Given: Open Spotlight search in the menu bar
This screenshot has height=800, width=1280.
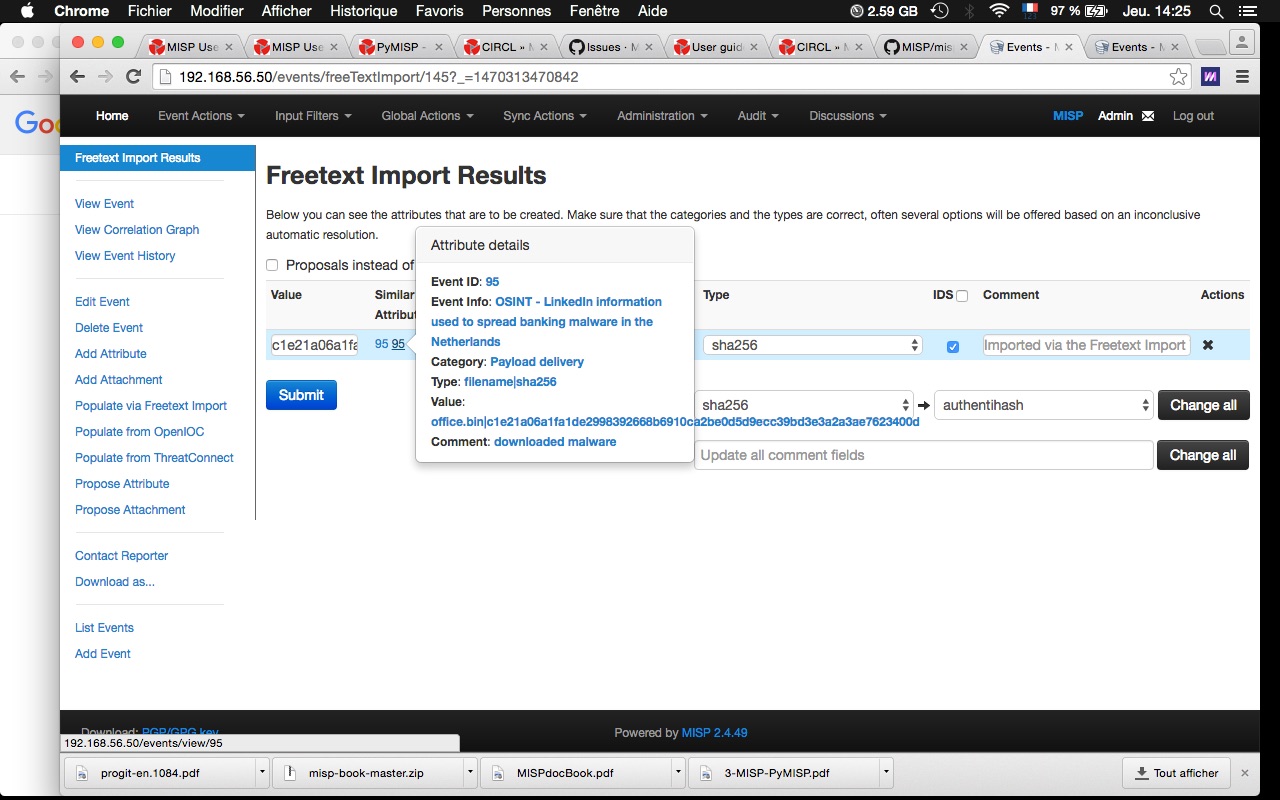Looking at the screenshot, I should pos(1216,11).
